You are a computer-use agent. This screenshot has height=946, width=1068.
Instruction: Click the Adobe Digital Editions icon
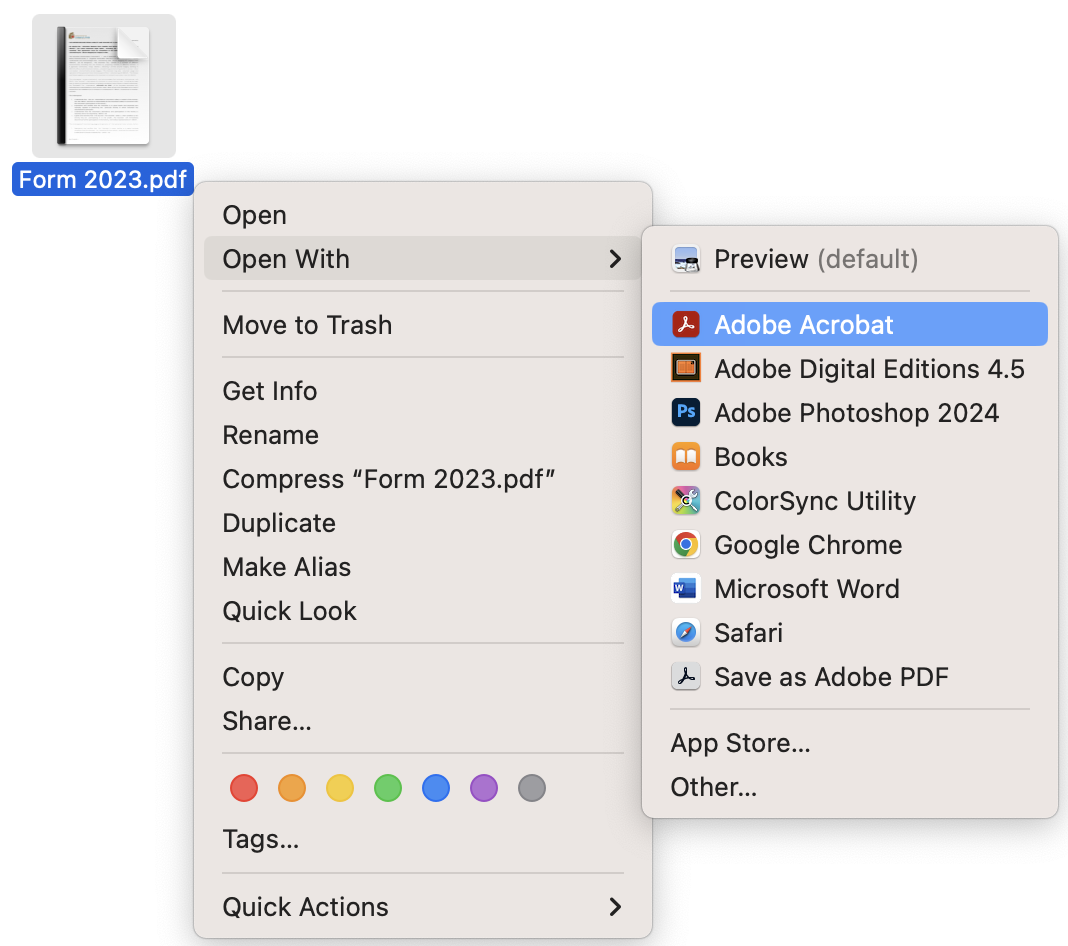[685, 368]
